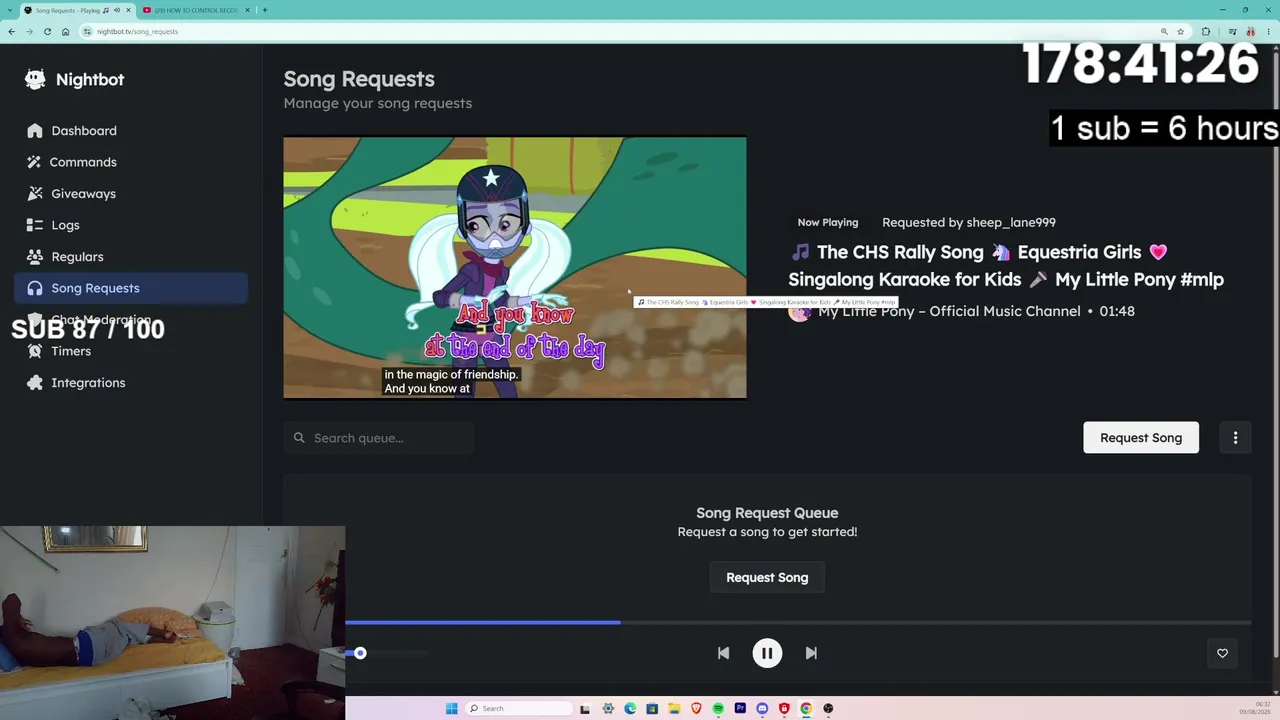1280x720 pixels.
Task: Click the white Request Song button
Action: point(1141,438)
